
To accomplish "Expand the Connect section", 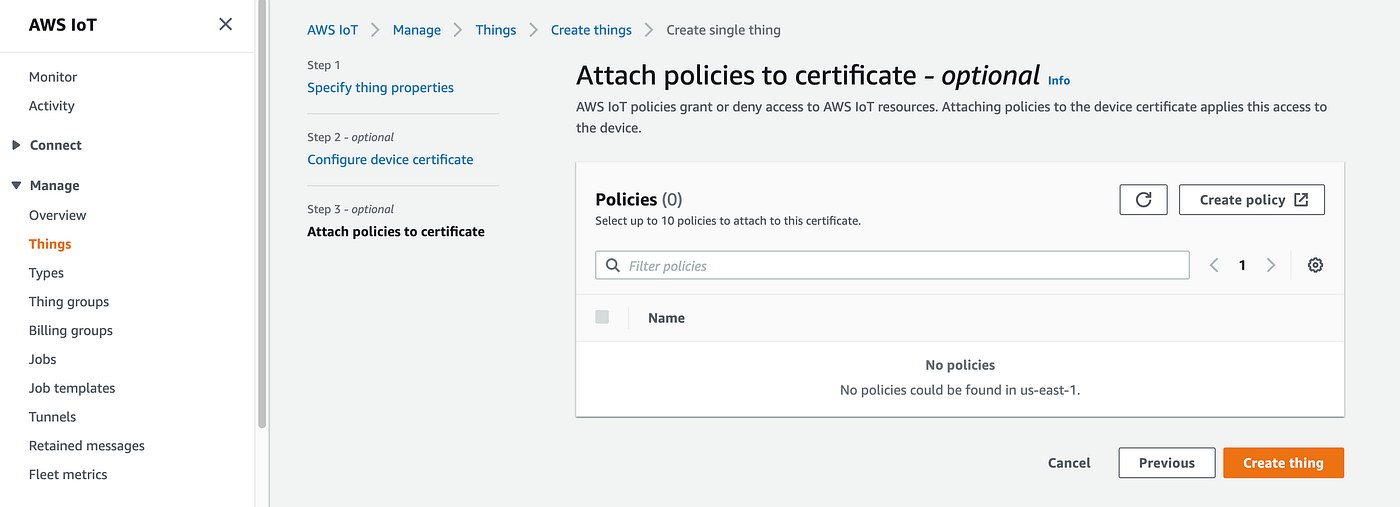I will pyautogui.click(x=16, y=145).
